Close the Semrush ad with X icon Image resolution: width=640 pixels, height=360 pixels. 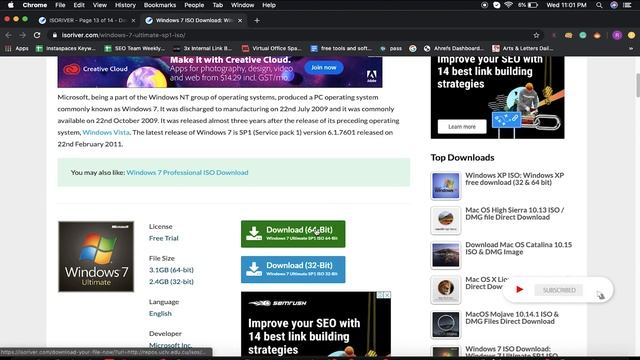(x=387, y=295)
